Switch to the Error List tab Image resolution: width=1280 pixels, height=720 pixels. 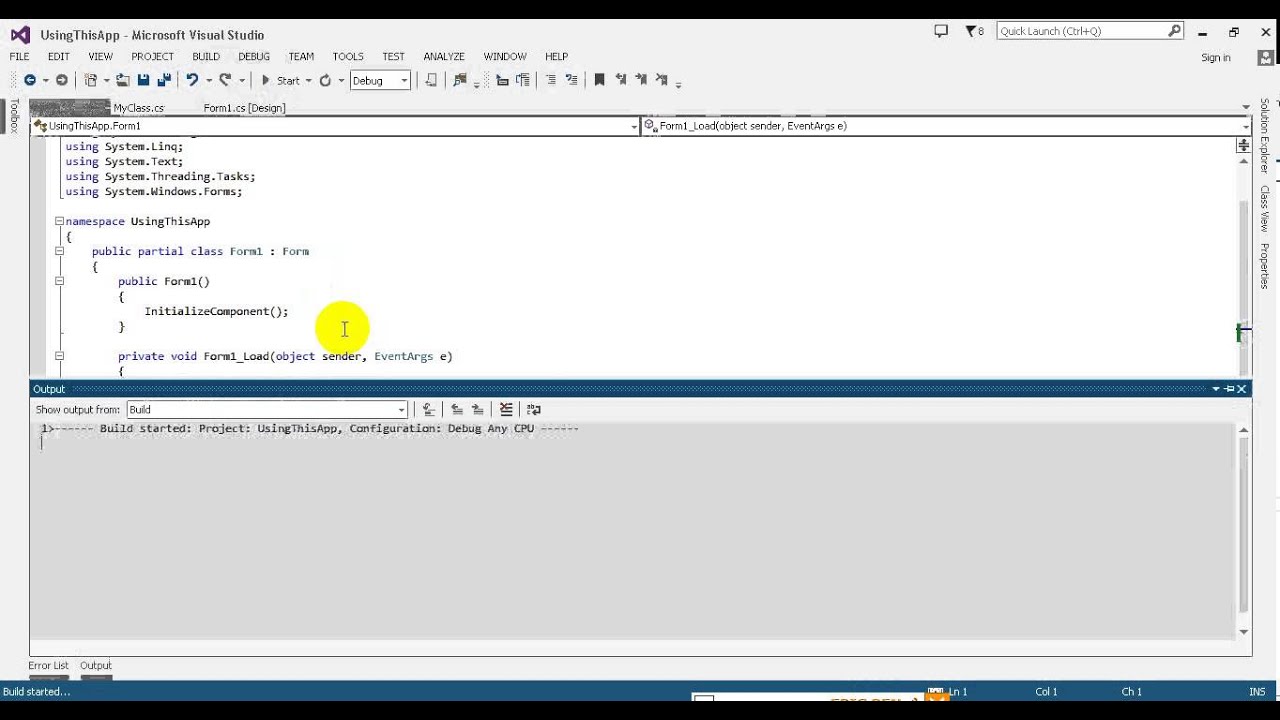coord(48,665)
